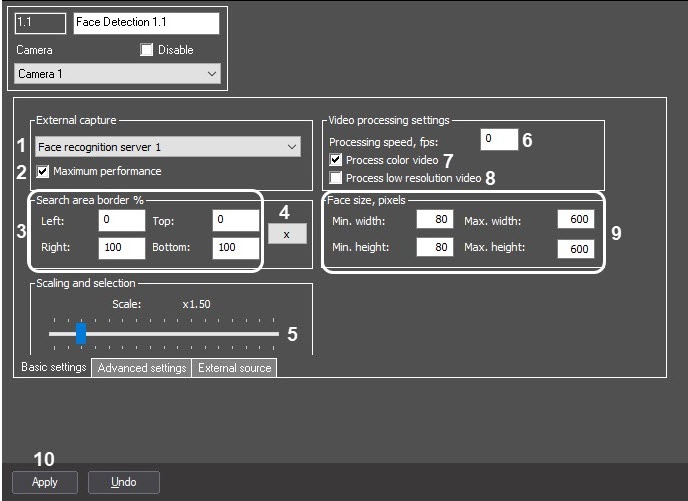Click the Undo button

124,482
